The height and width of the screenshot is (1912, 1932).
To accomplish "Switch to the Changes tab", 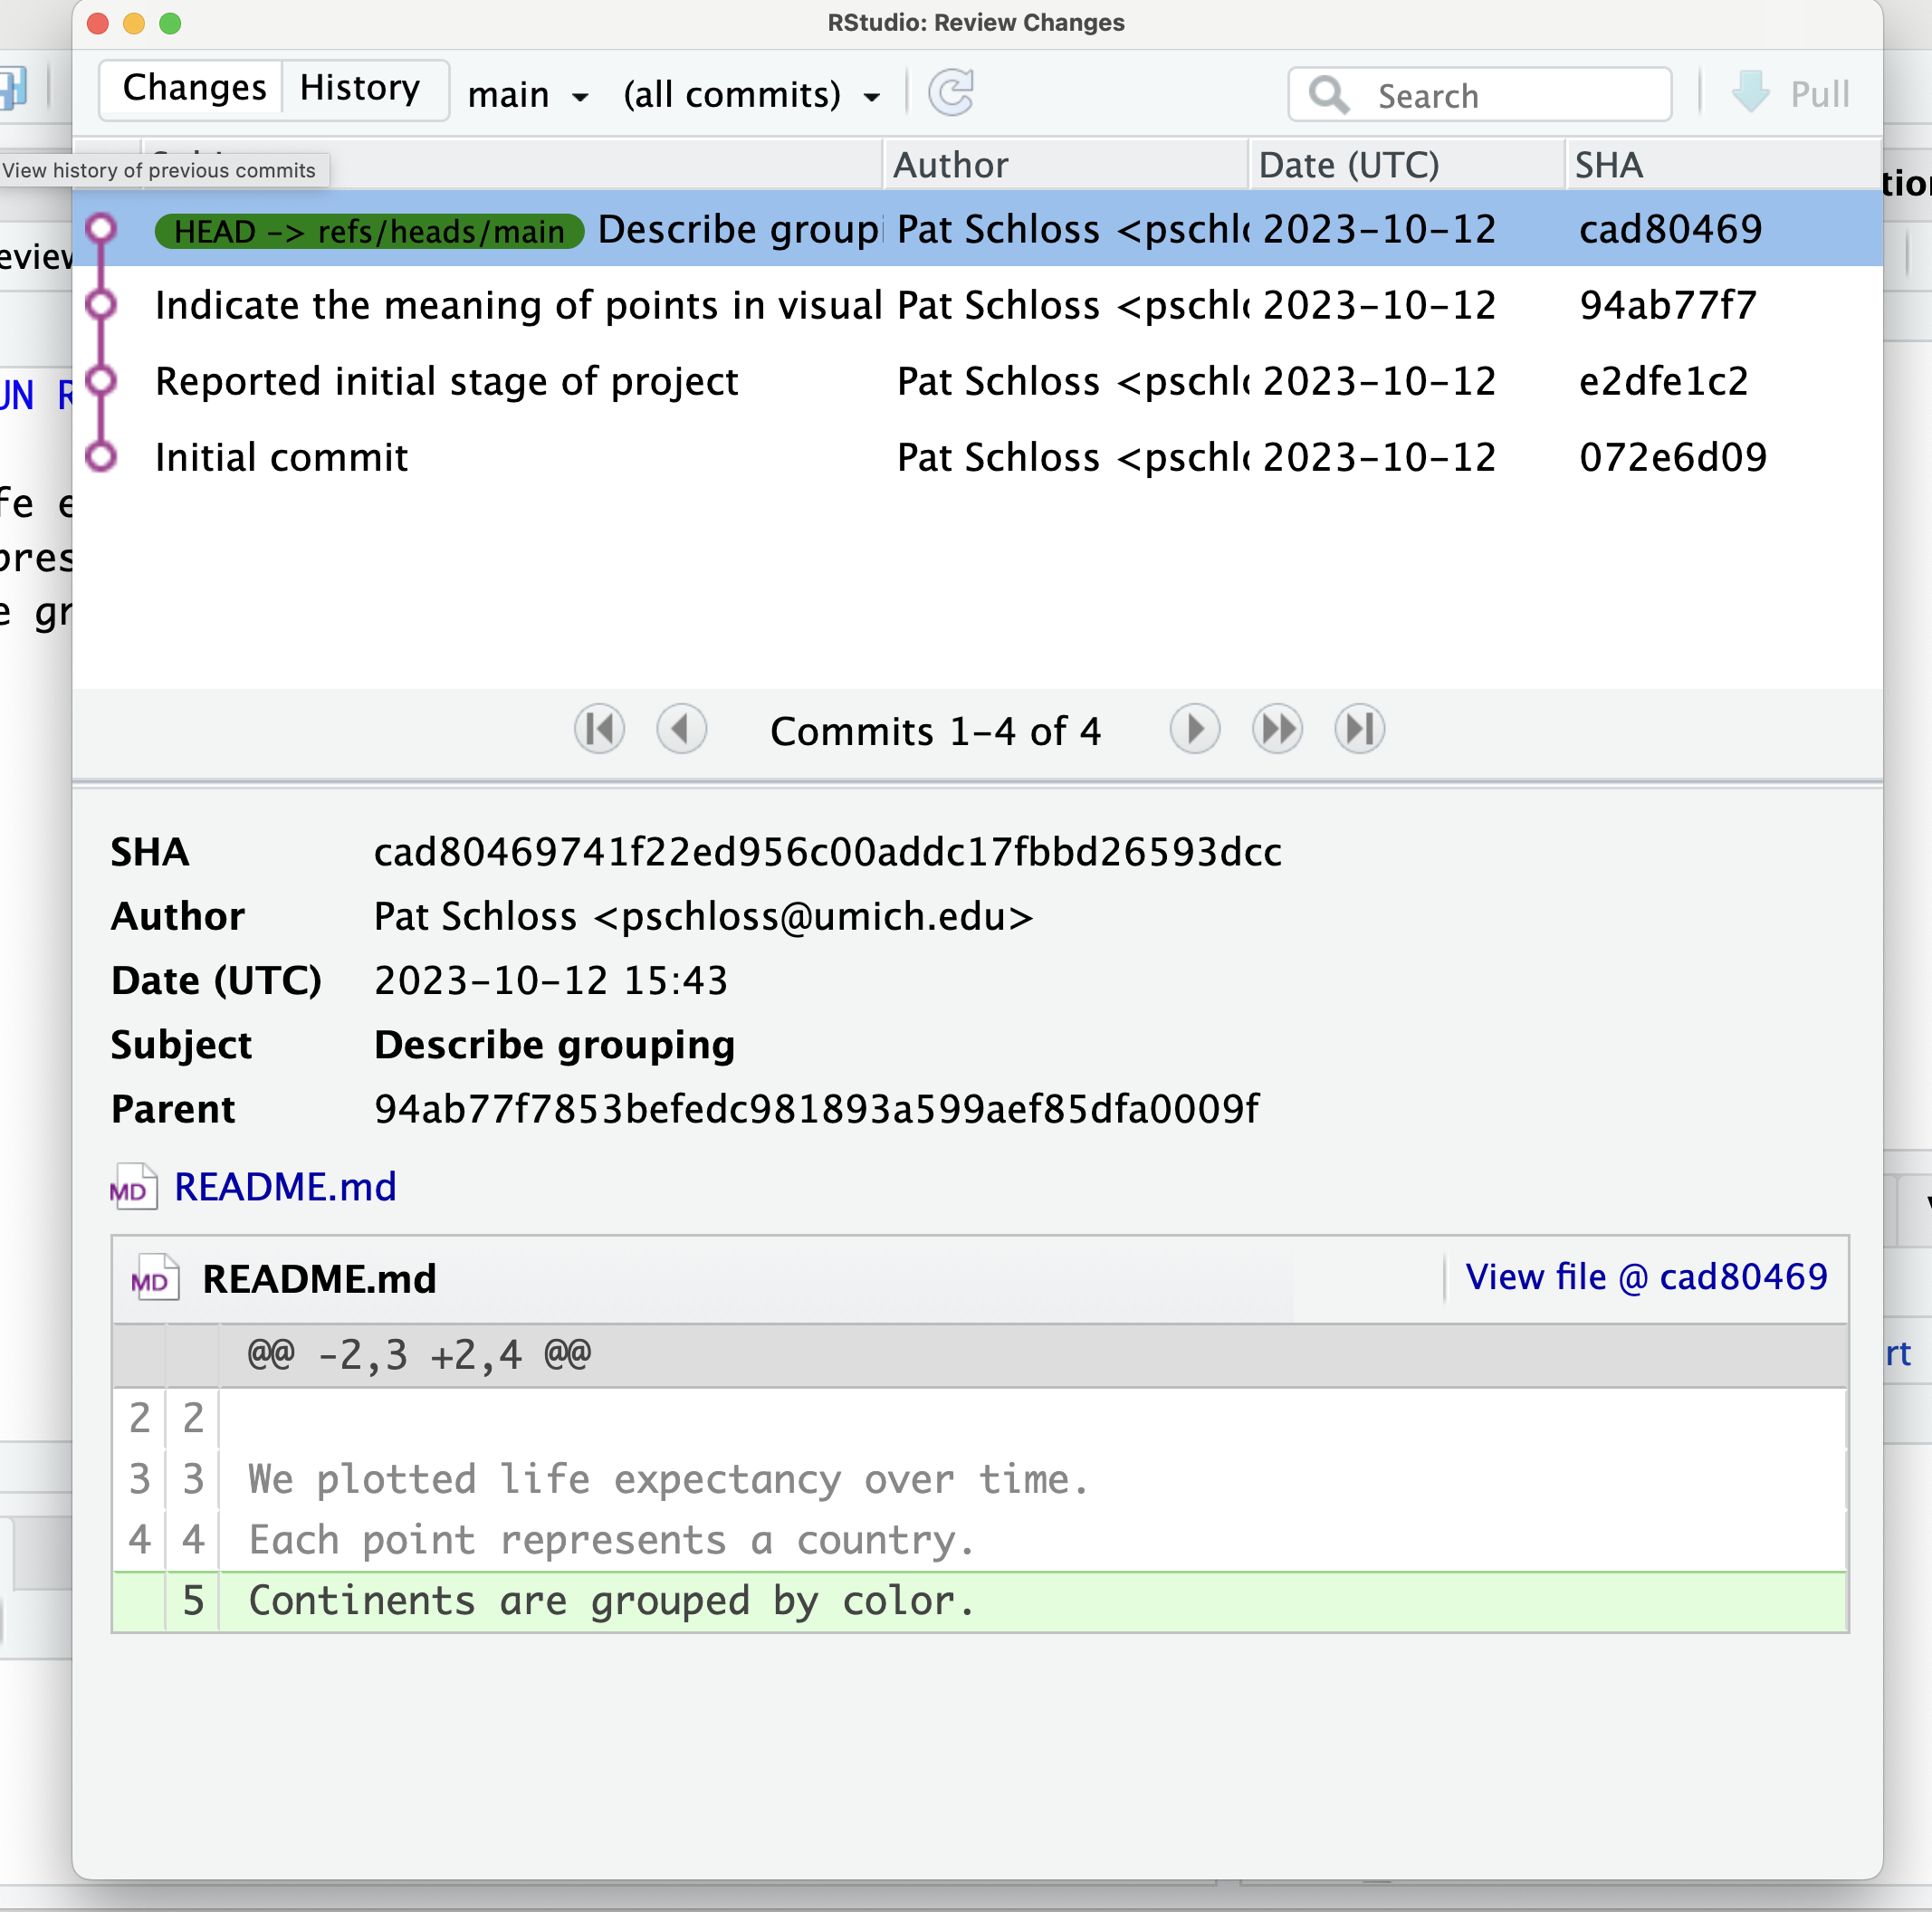I will (x=194, y=88).
